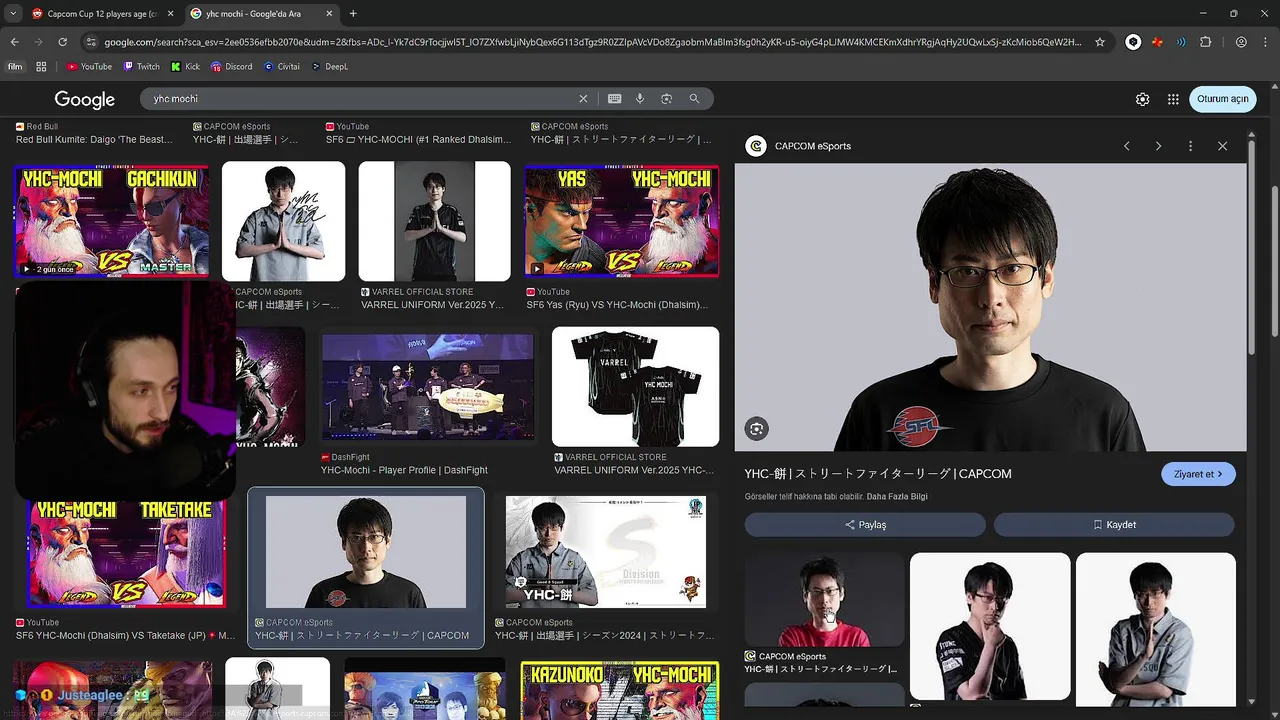
Task: Open the VARREL uniform jersey thumbnail
Action: [x=635, y=386]
